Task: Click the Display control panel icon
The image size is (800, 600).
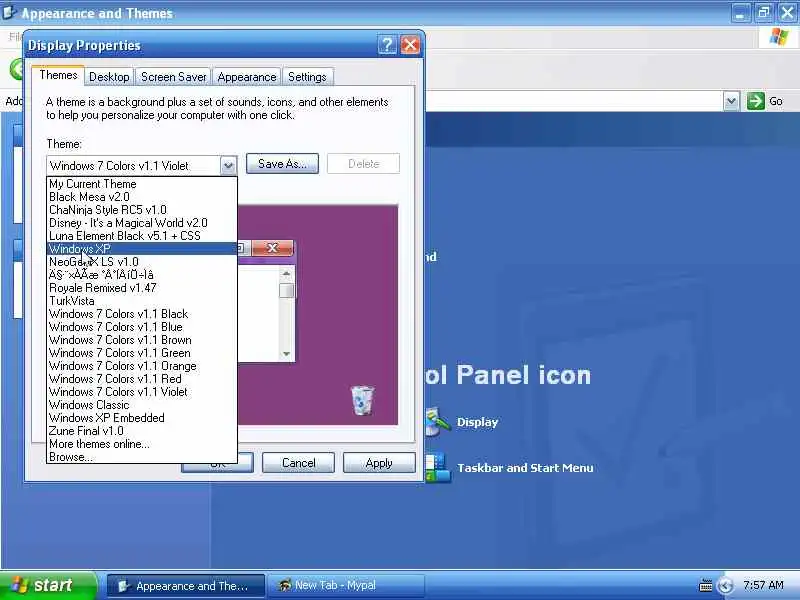Action: tap(437, 421)
